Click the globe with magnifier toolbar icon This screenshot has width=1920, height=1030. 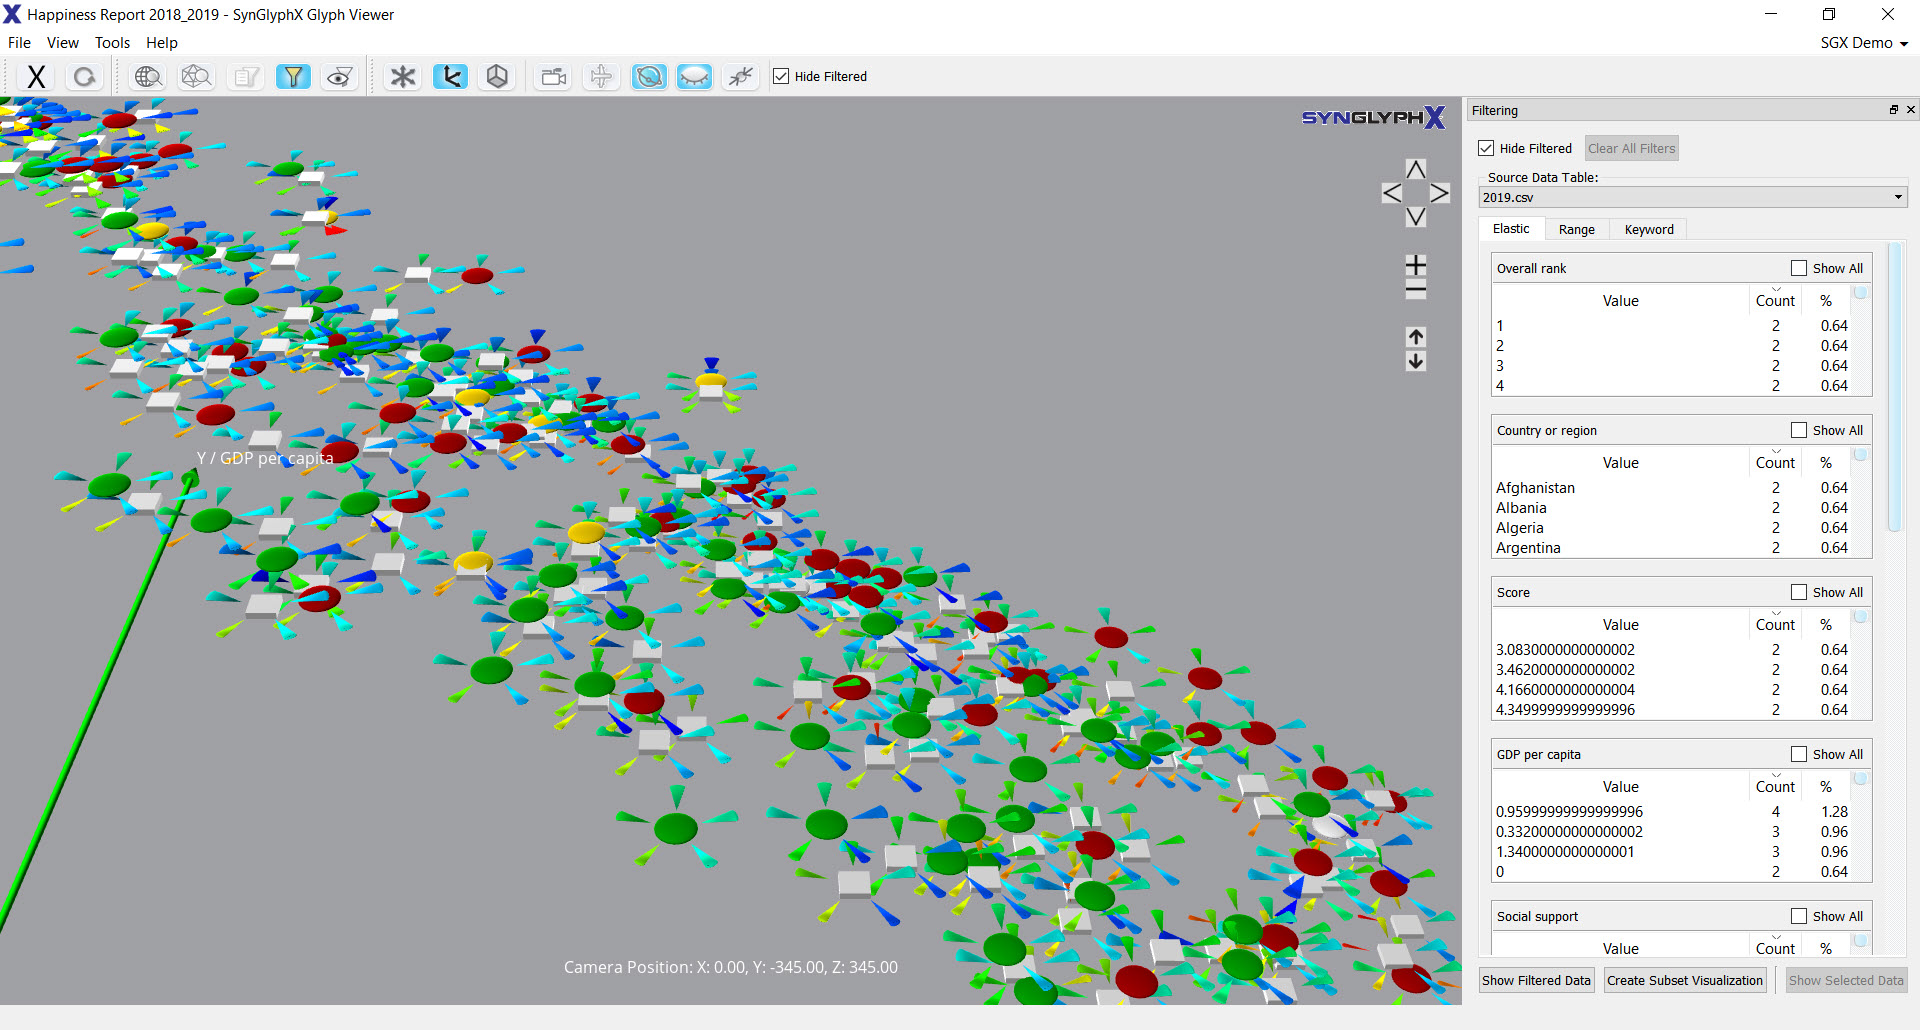click(148, 77)
